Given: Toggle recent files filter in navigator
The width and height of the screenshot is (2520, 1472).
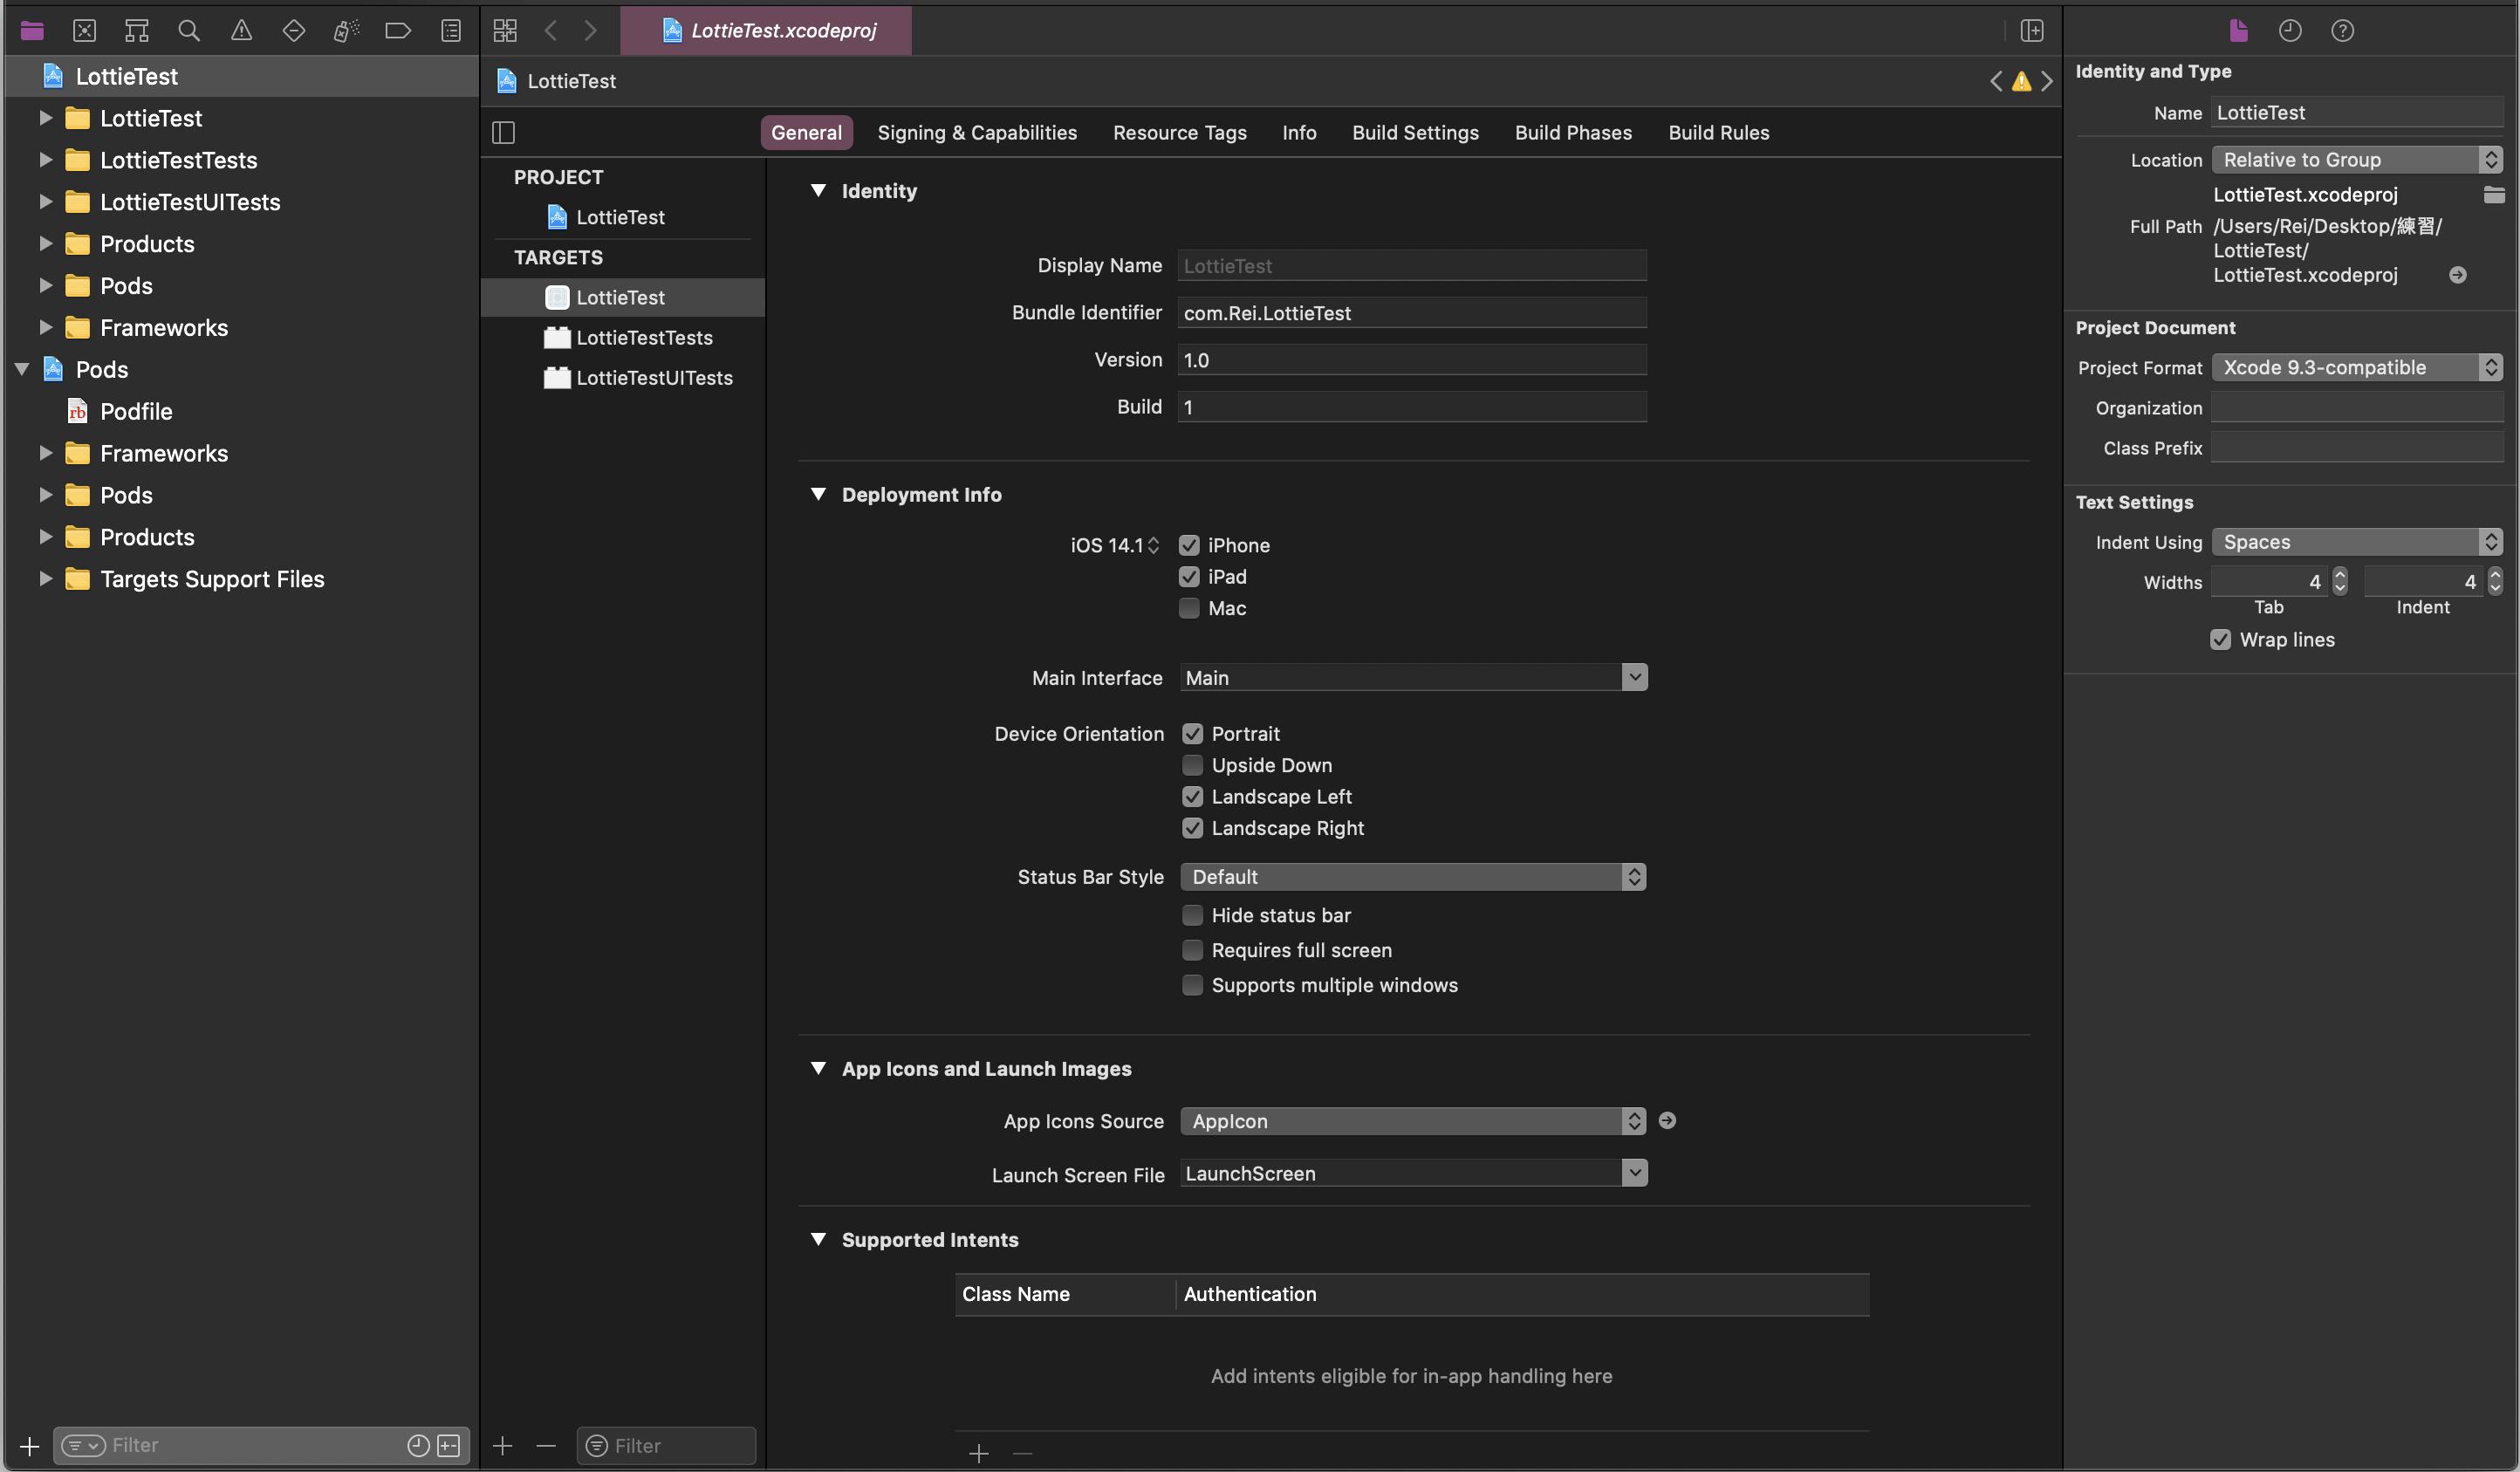Looking at the screenshot, I should (418, 1445).
